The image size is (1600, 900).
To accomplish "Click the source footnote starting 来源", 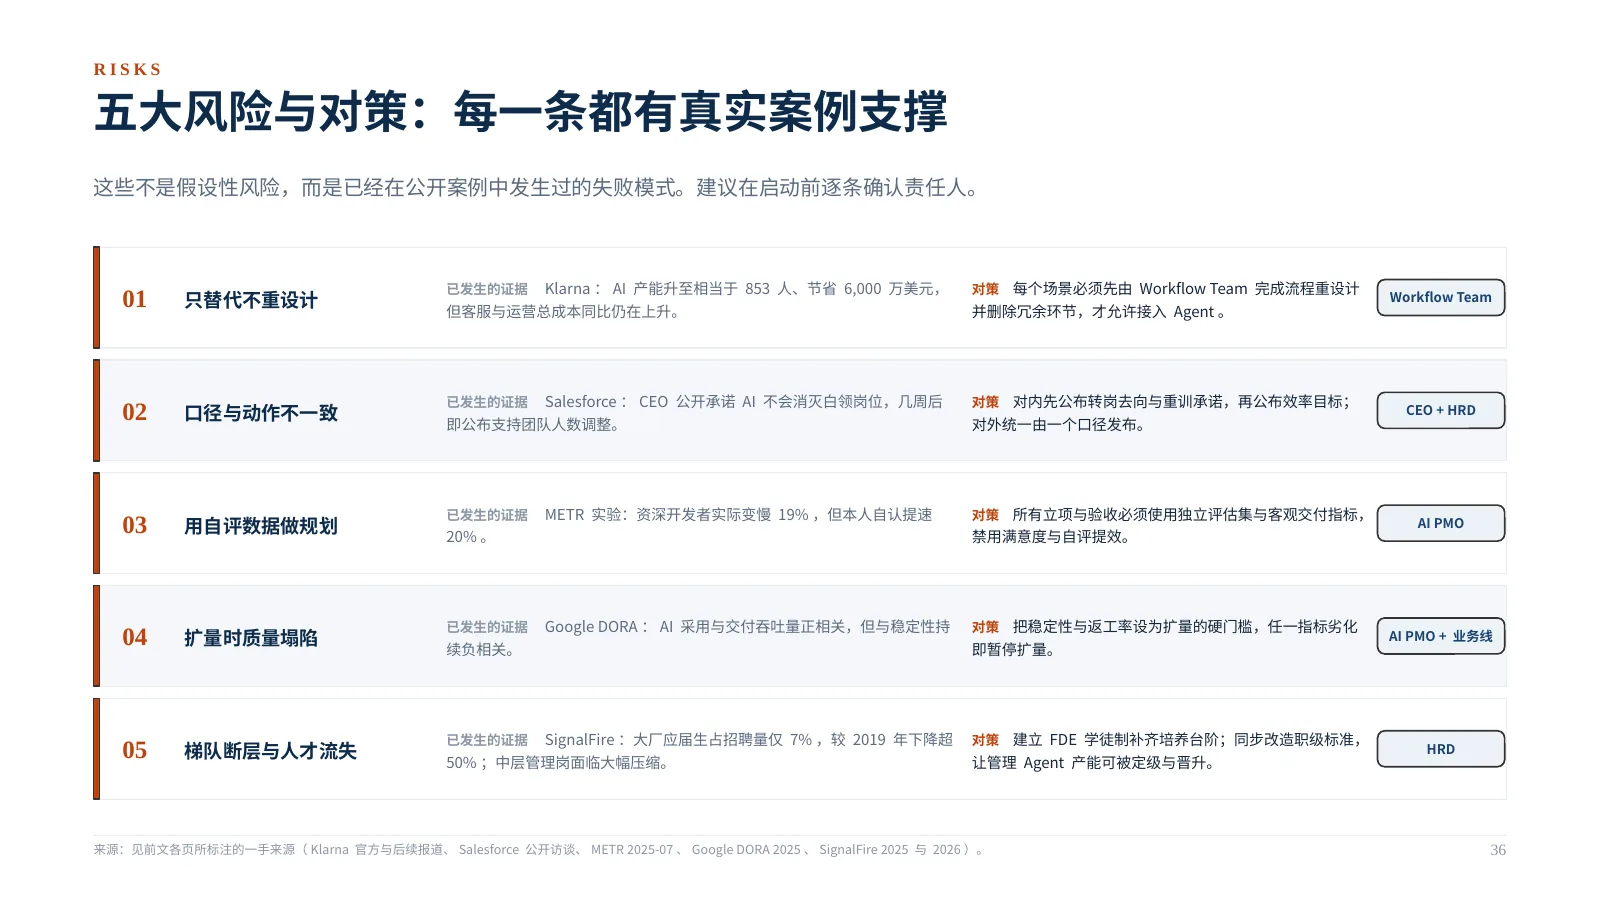I will pyautogui.click(x=540, y=850).
